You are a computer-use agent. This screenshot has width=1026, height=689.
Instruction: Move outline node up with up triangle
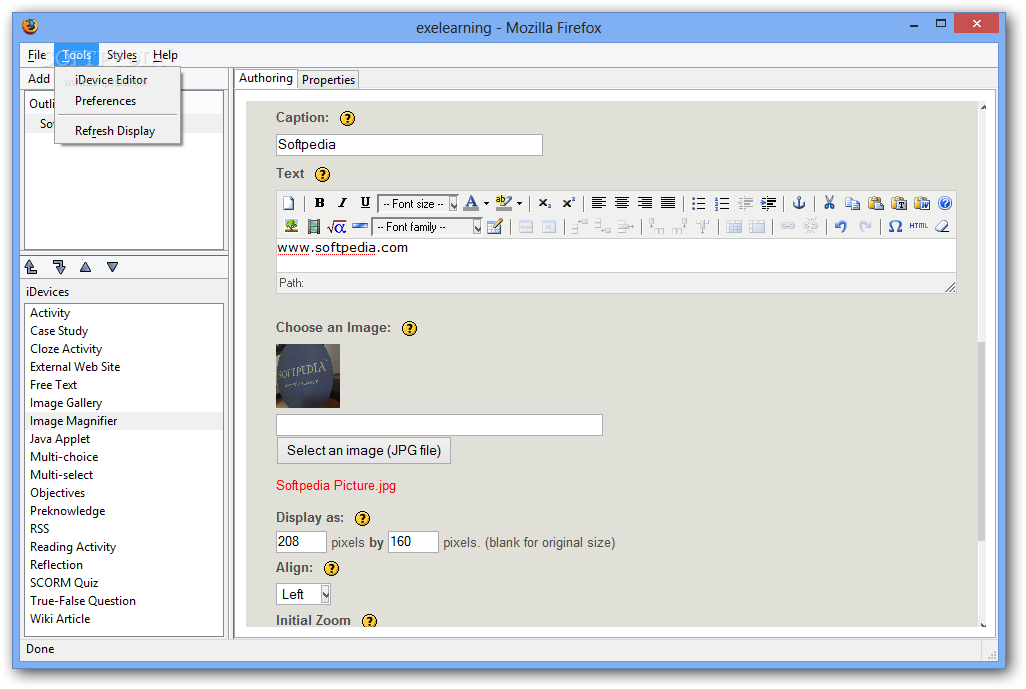(86, 267)
